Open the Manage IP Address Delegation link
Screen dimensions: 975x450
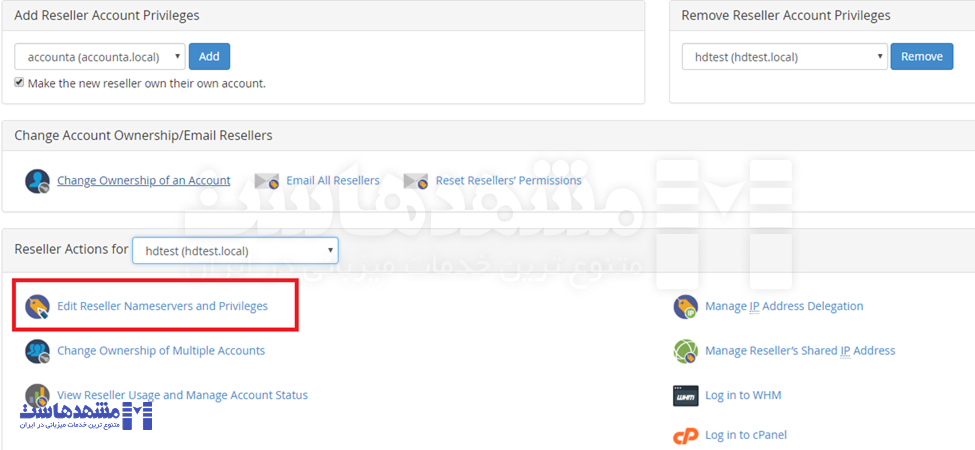[784, 306]
